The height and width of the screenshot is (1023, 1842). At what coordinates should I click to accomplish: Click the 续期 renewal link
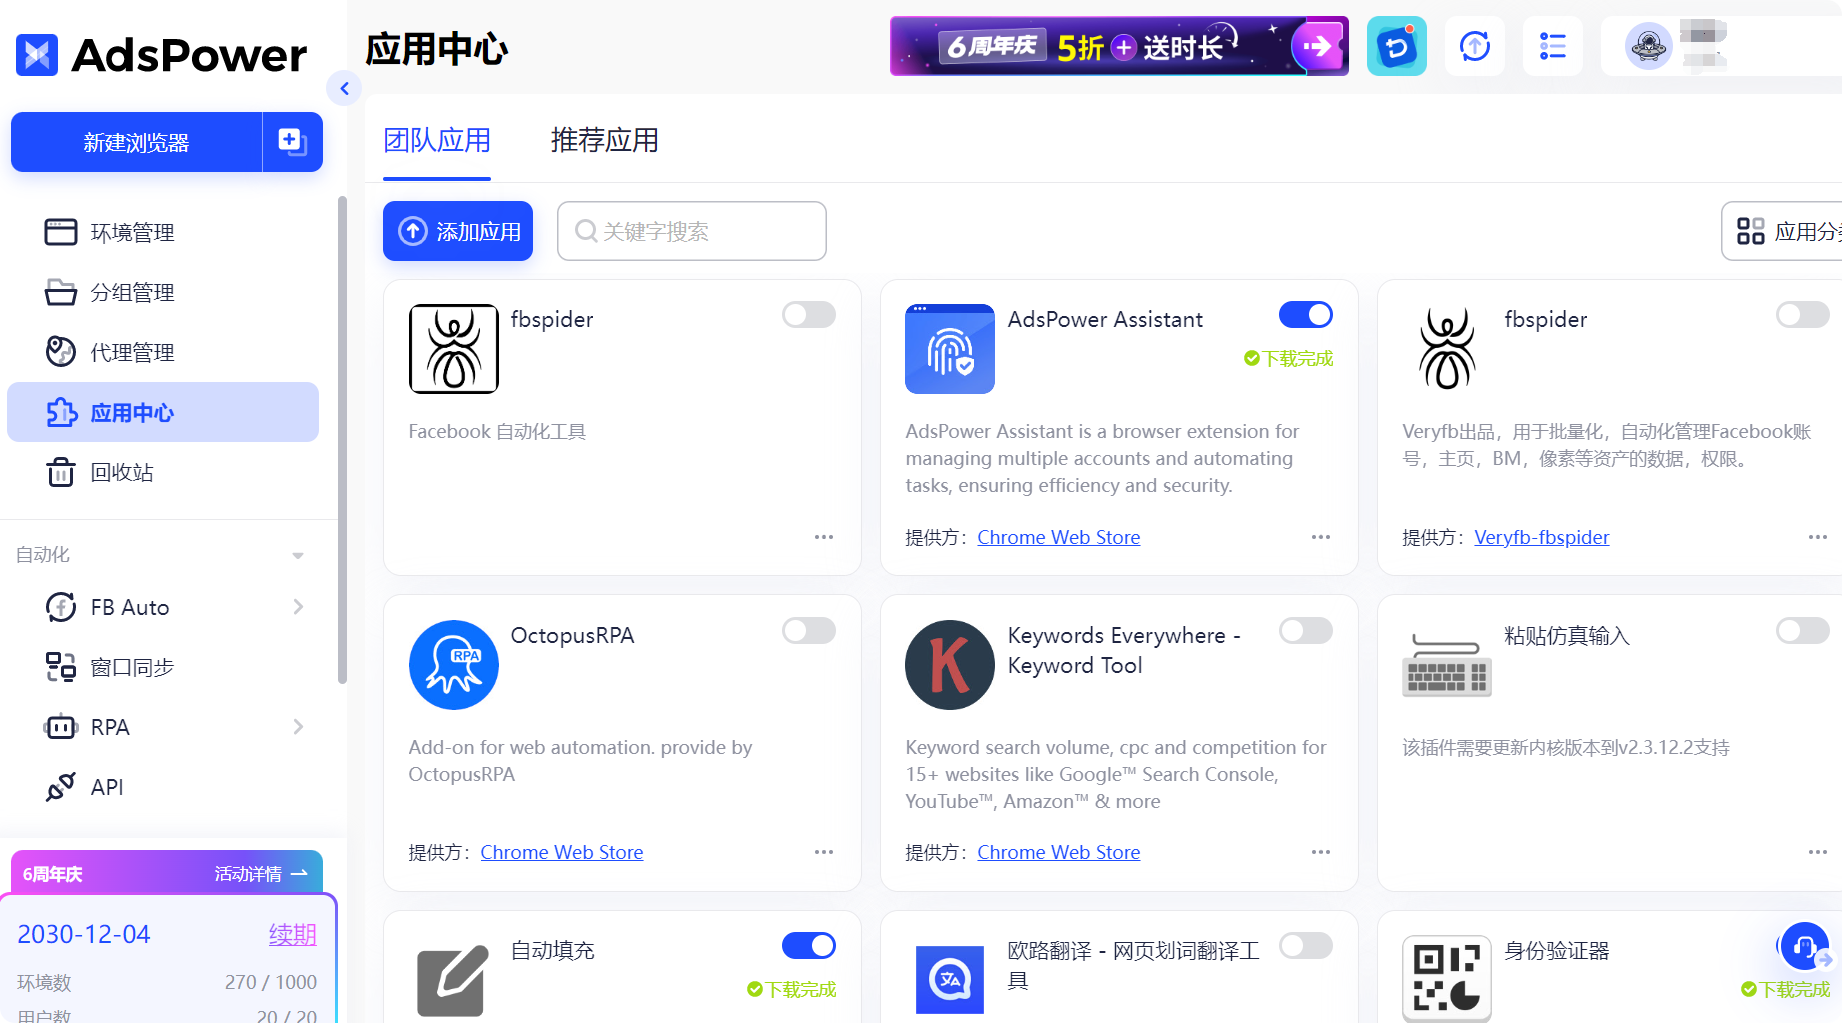[x=292, y=934]
